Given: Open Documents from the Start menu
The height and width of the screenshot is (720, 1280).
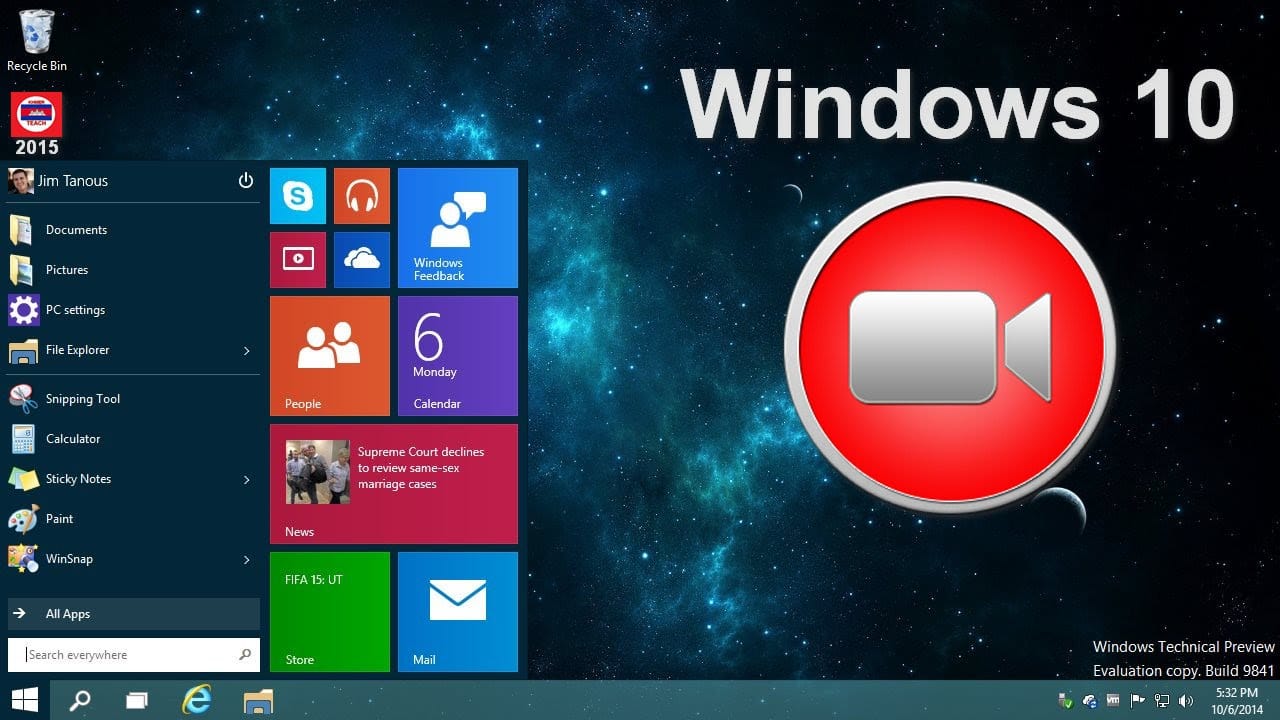Looking at the screenshot, I should (134, 230).
